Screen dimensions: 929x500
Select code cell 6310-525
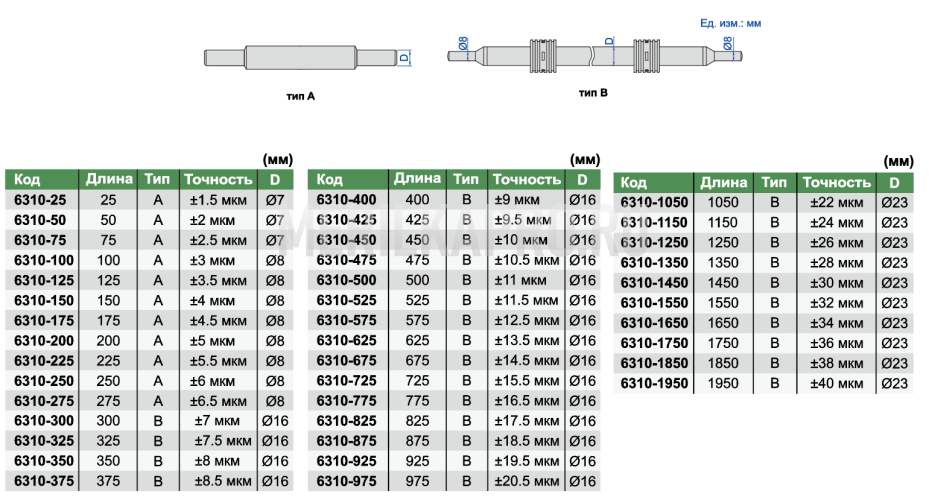tap(348, 301)
